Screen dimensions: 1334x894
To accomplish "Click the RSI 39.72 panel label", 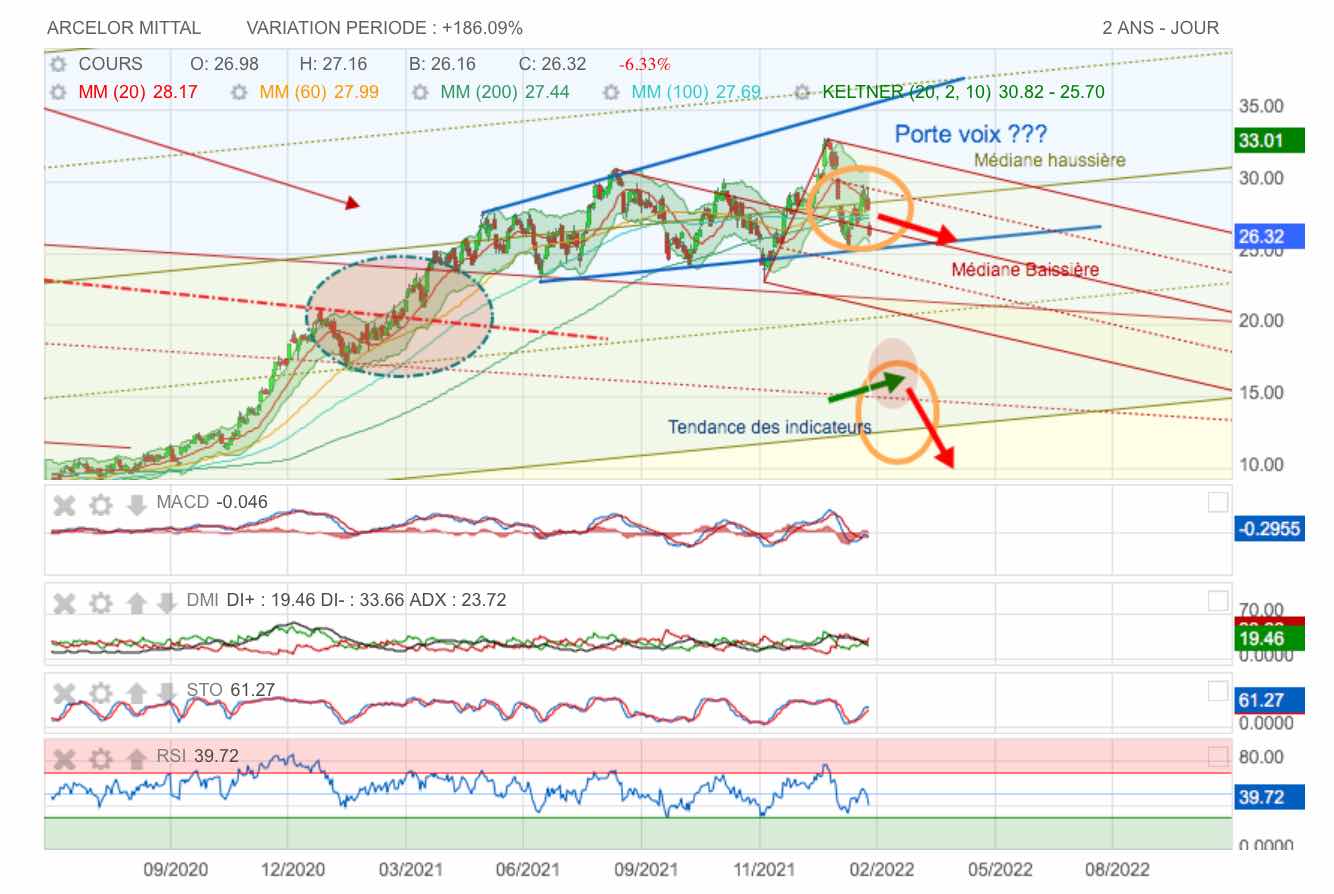I will [x=197, y=756].
